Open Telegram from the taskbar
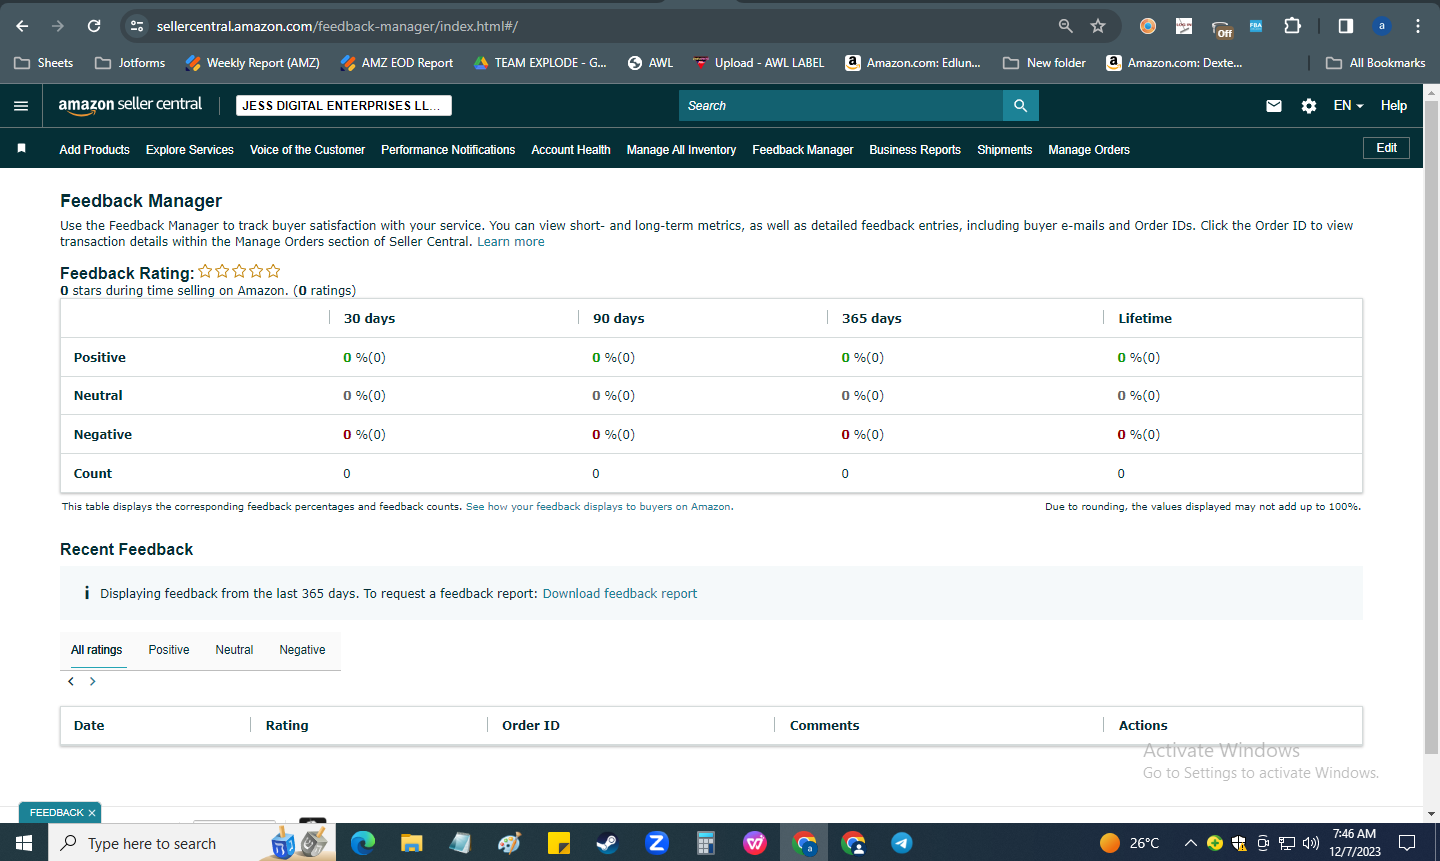Screen dimensions: 1440x861 tap(902, 842)
